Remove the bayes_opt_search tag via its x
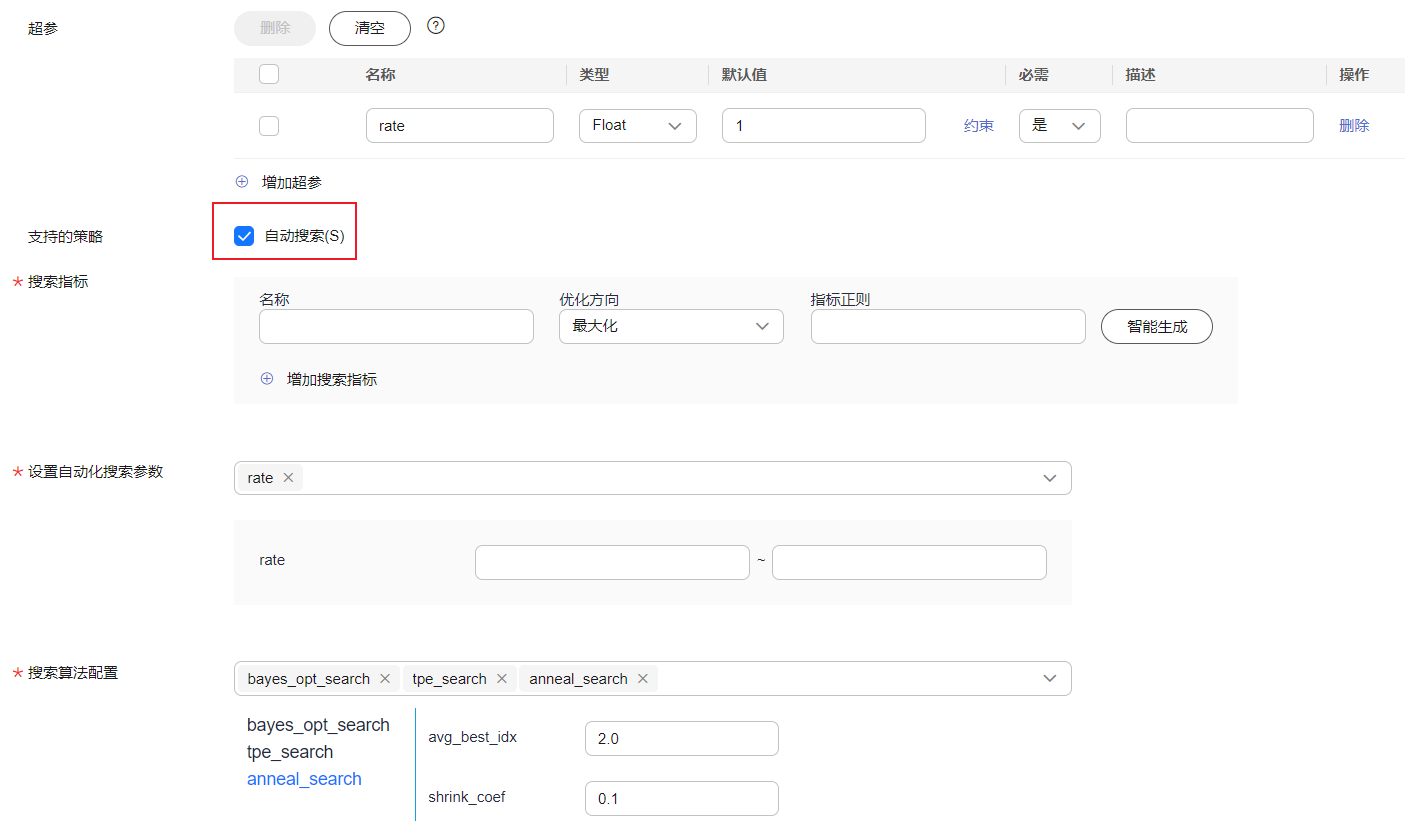Screen dimensions: 1405x821 (384, 679)
